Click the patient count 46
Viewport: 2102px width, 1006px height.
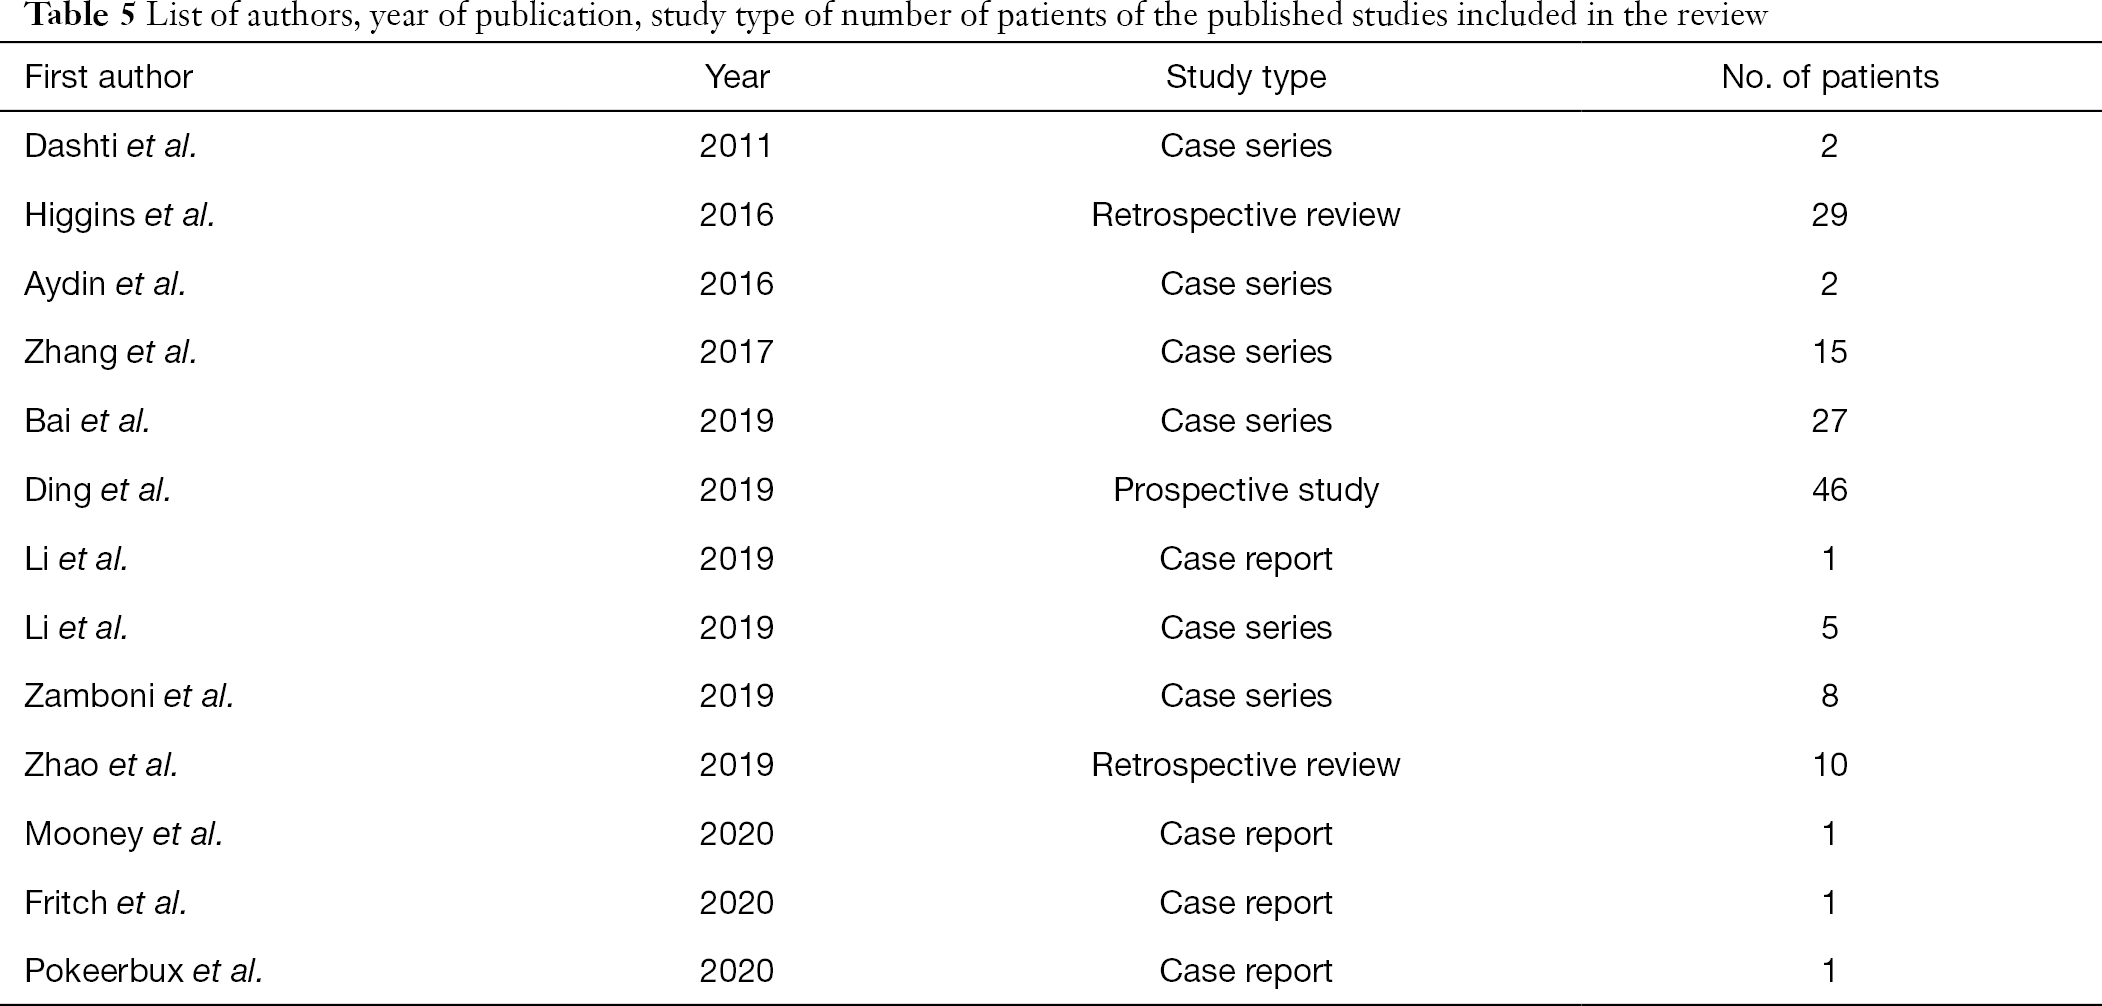[1830, 490]
